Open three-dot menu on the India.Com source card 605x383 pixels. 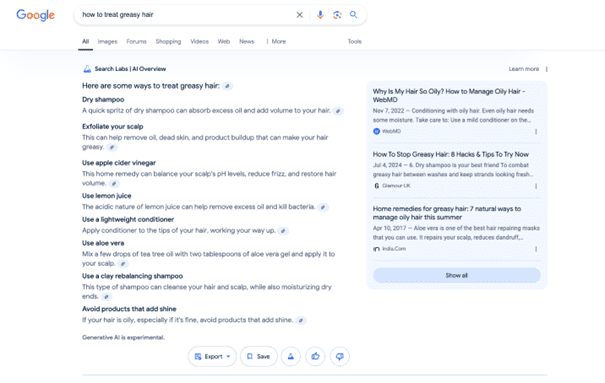pos(536,249)
